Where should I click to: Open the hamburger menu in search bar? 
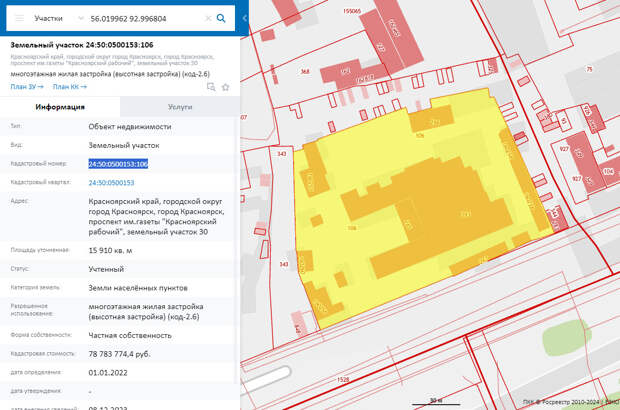(19, 18)
